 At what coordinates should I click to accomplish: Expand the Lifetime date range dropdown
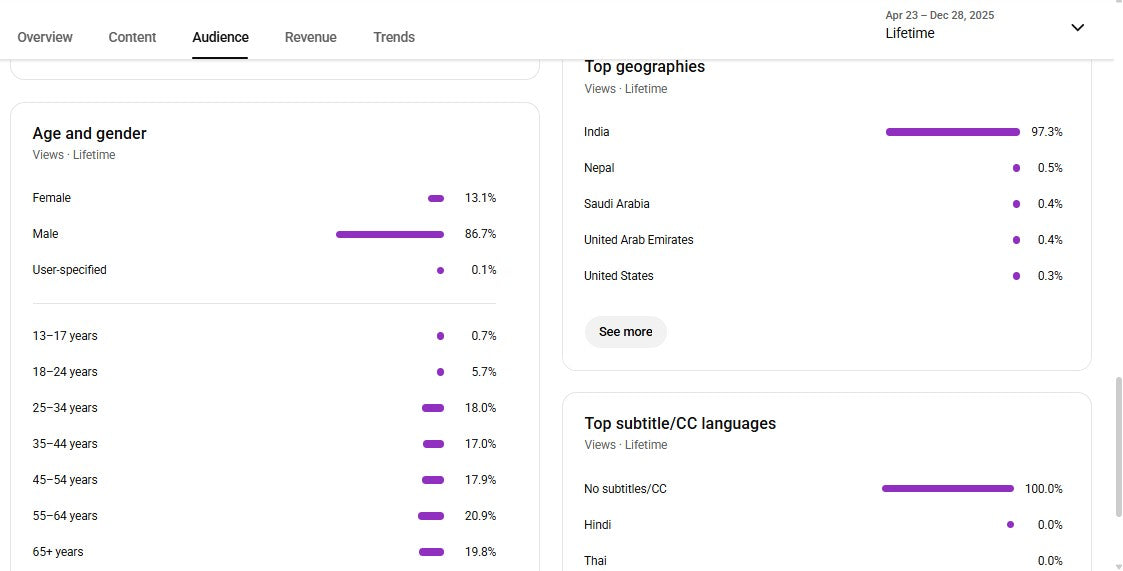pyautogui.click(x=940, y=26)
